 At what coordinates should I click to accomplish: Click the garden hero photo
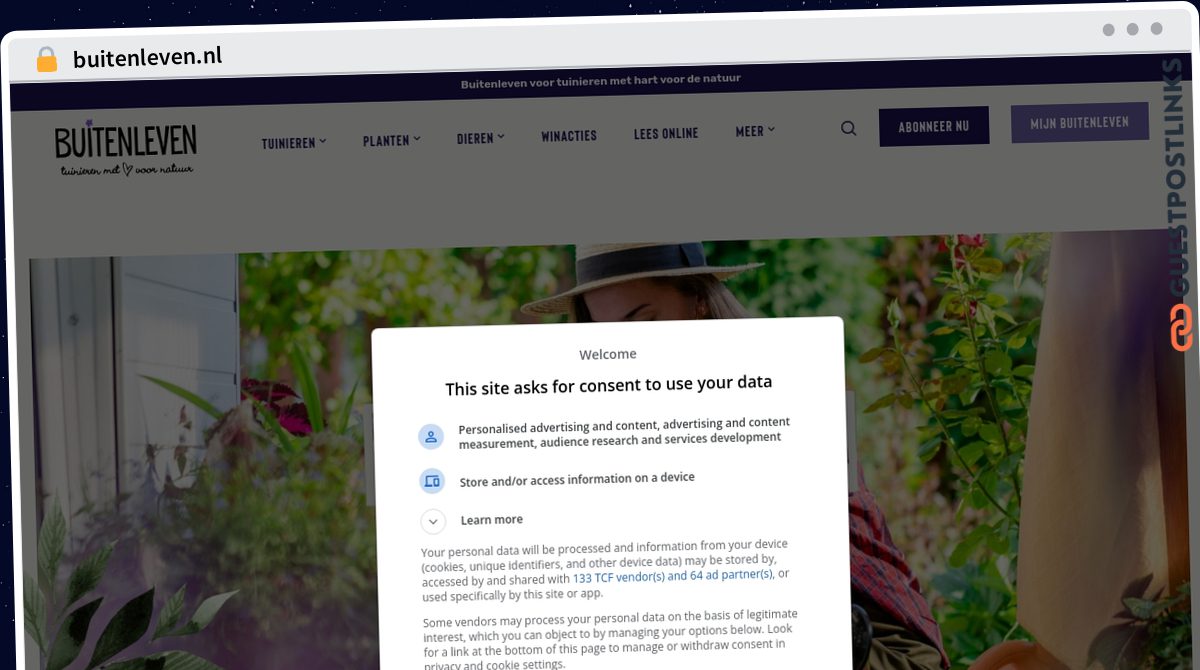coord(200,450)
